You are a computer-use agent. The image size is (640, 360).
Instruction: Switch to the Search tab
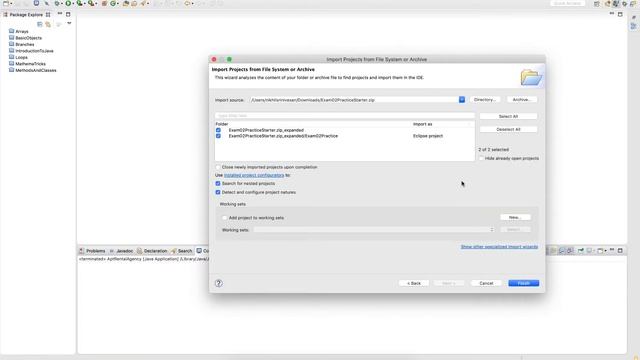click(182, 251)
